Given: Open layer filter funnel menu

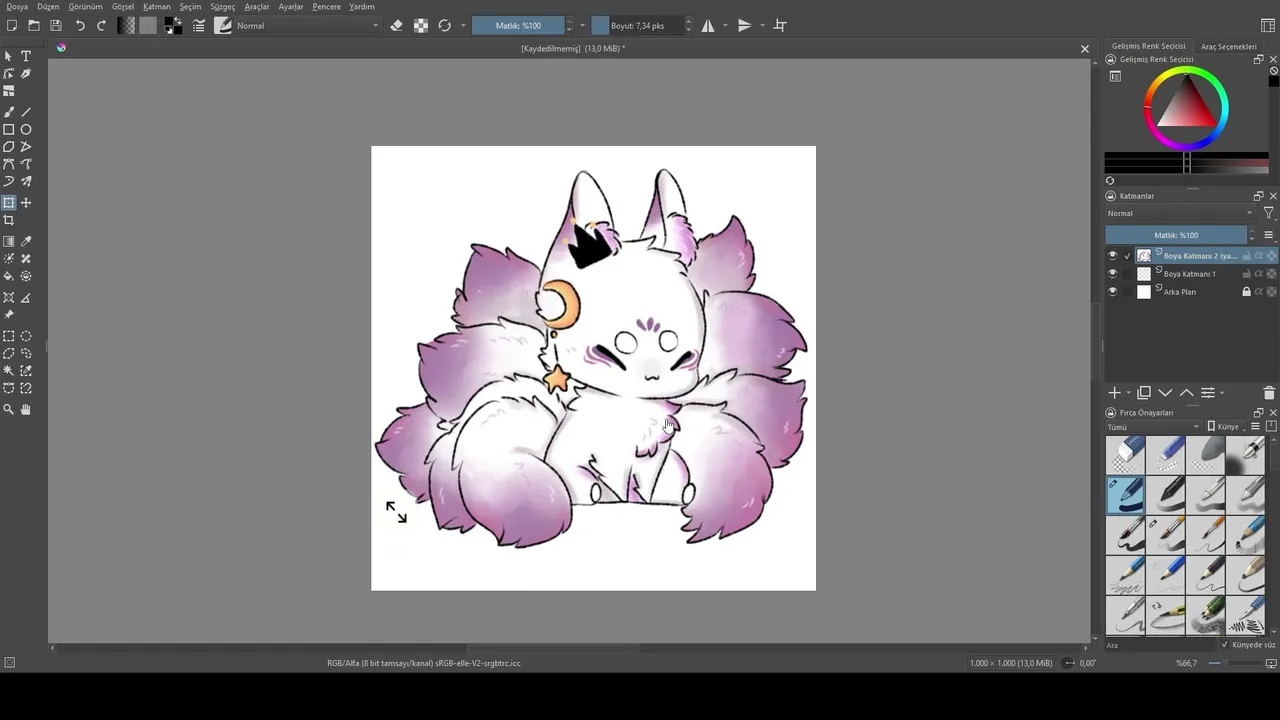Looking at the screenshot, I should pos(1269,213).
